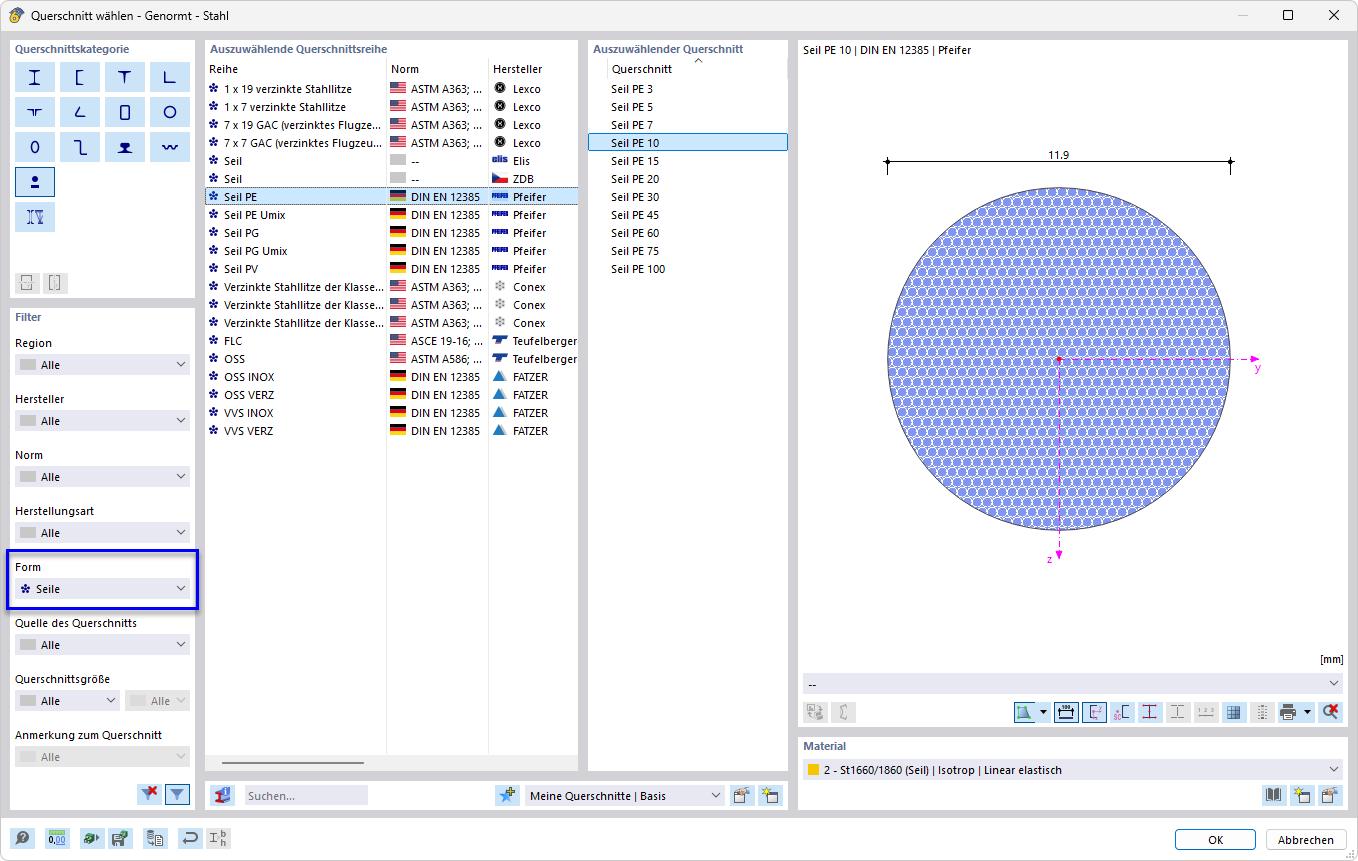Select the built-up sections category icon
1358x861 pixels.
[35, 217]
